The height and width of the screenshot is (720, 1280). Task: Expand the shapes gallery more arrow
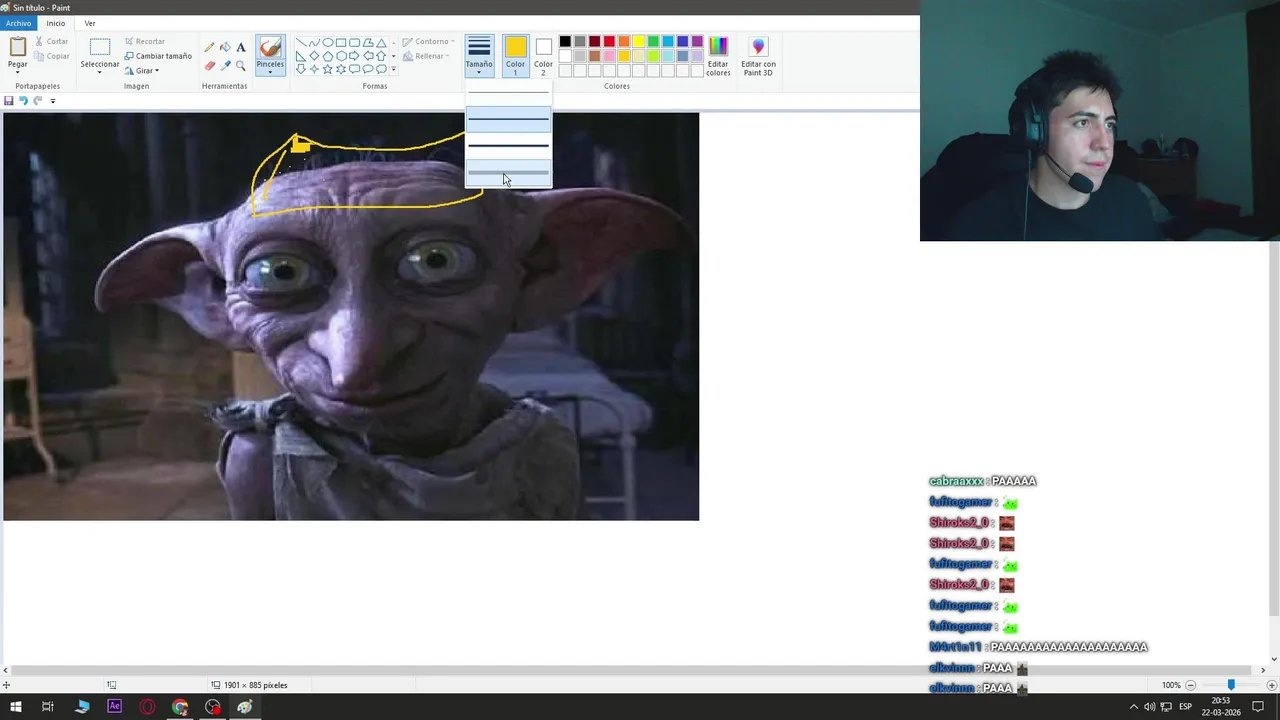pos(393,69)
